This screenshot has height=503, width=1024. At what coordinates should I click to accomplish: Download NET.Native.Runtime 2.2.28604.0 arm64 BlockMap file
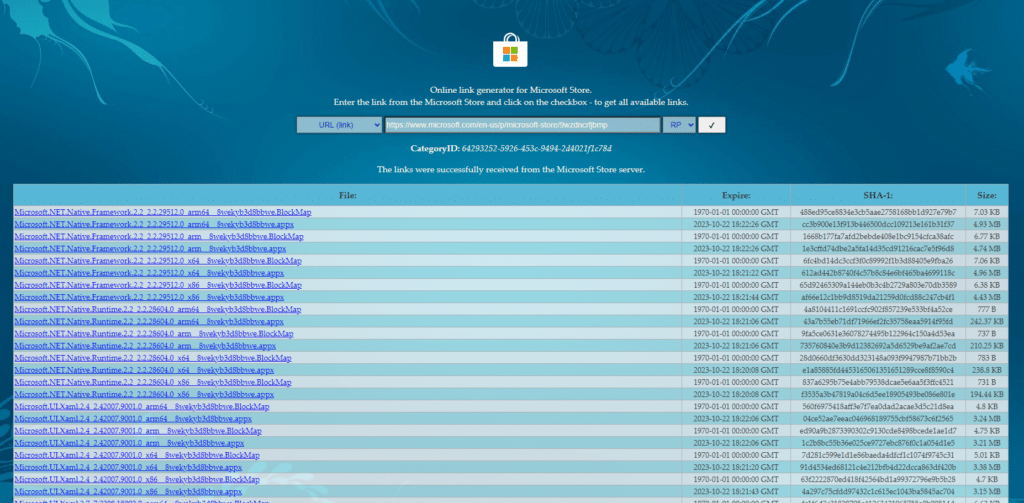click(157, 310)
